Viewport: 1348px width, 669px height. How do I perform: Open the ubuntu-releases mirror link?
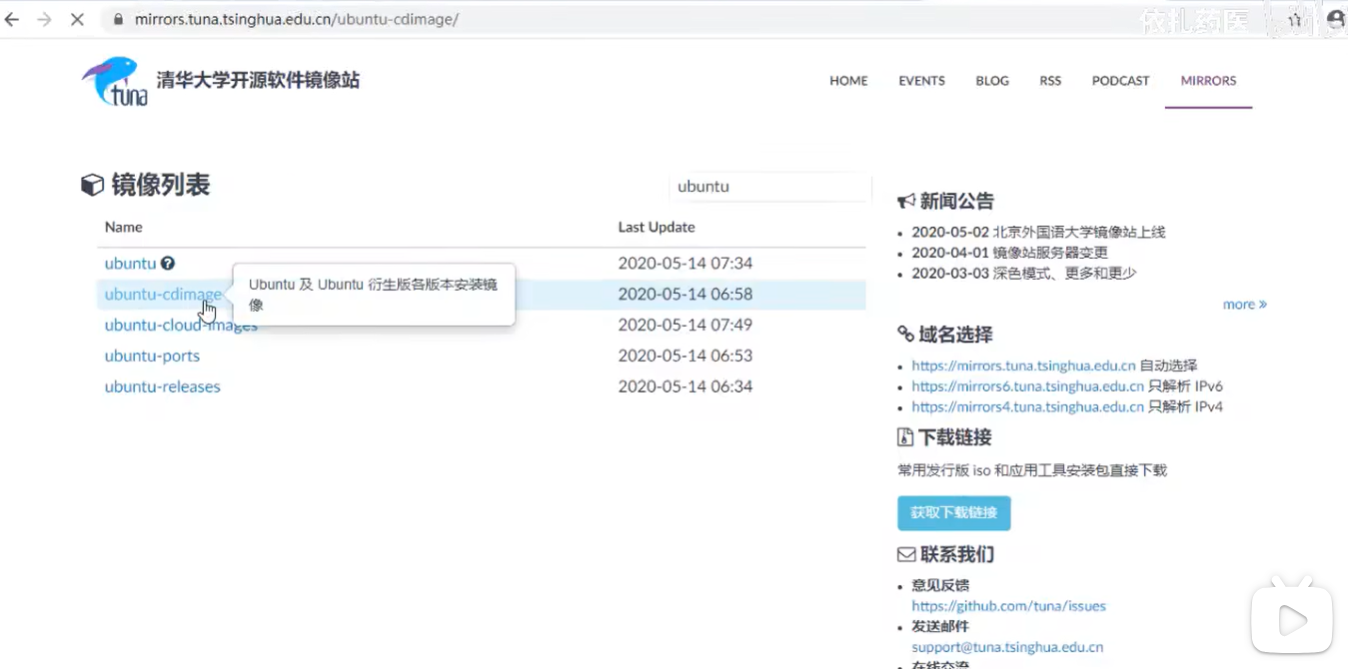click(x=162, y=387)
